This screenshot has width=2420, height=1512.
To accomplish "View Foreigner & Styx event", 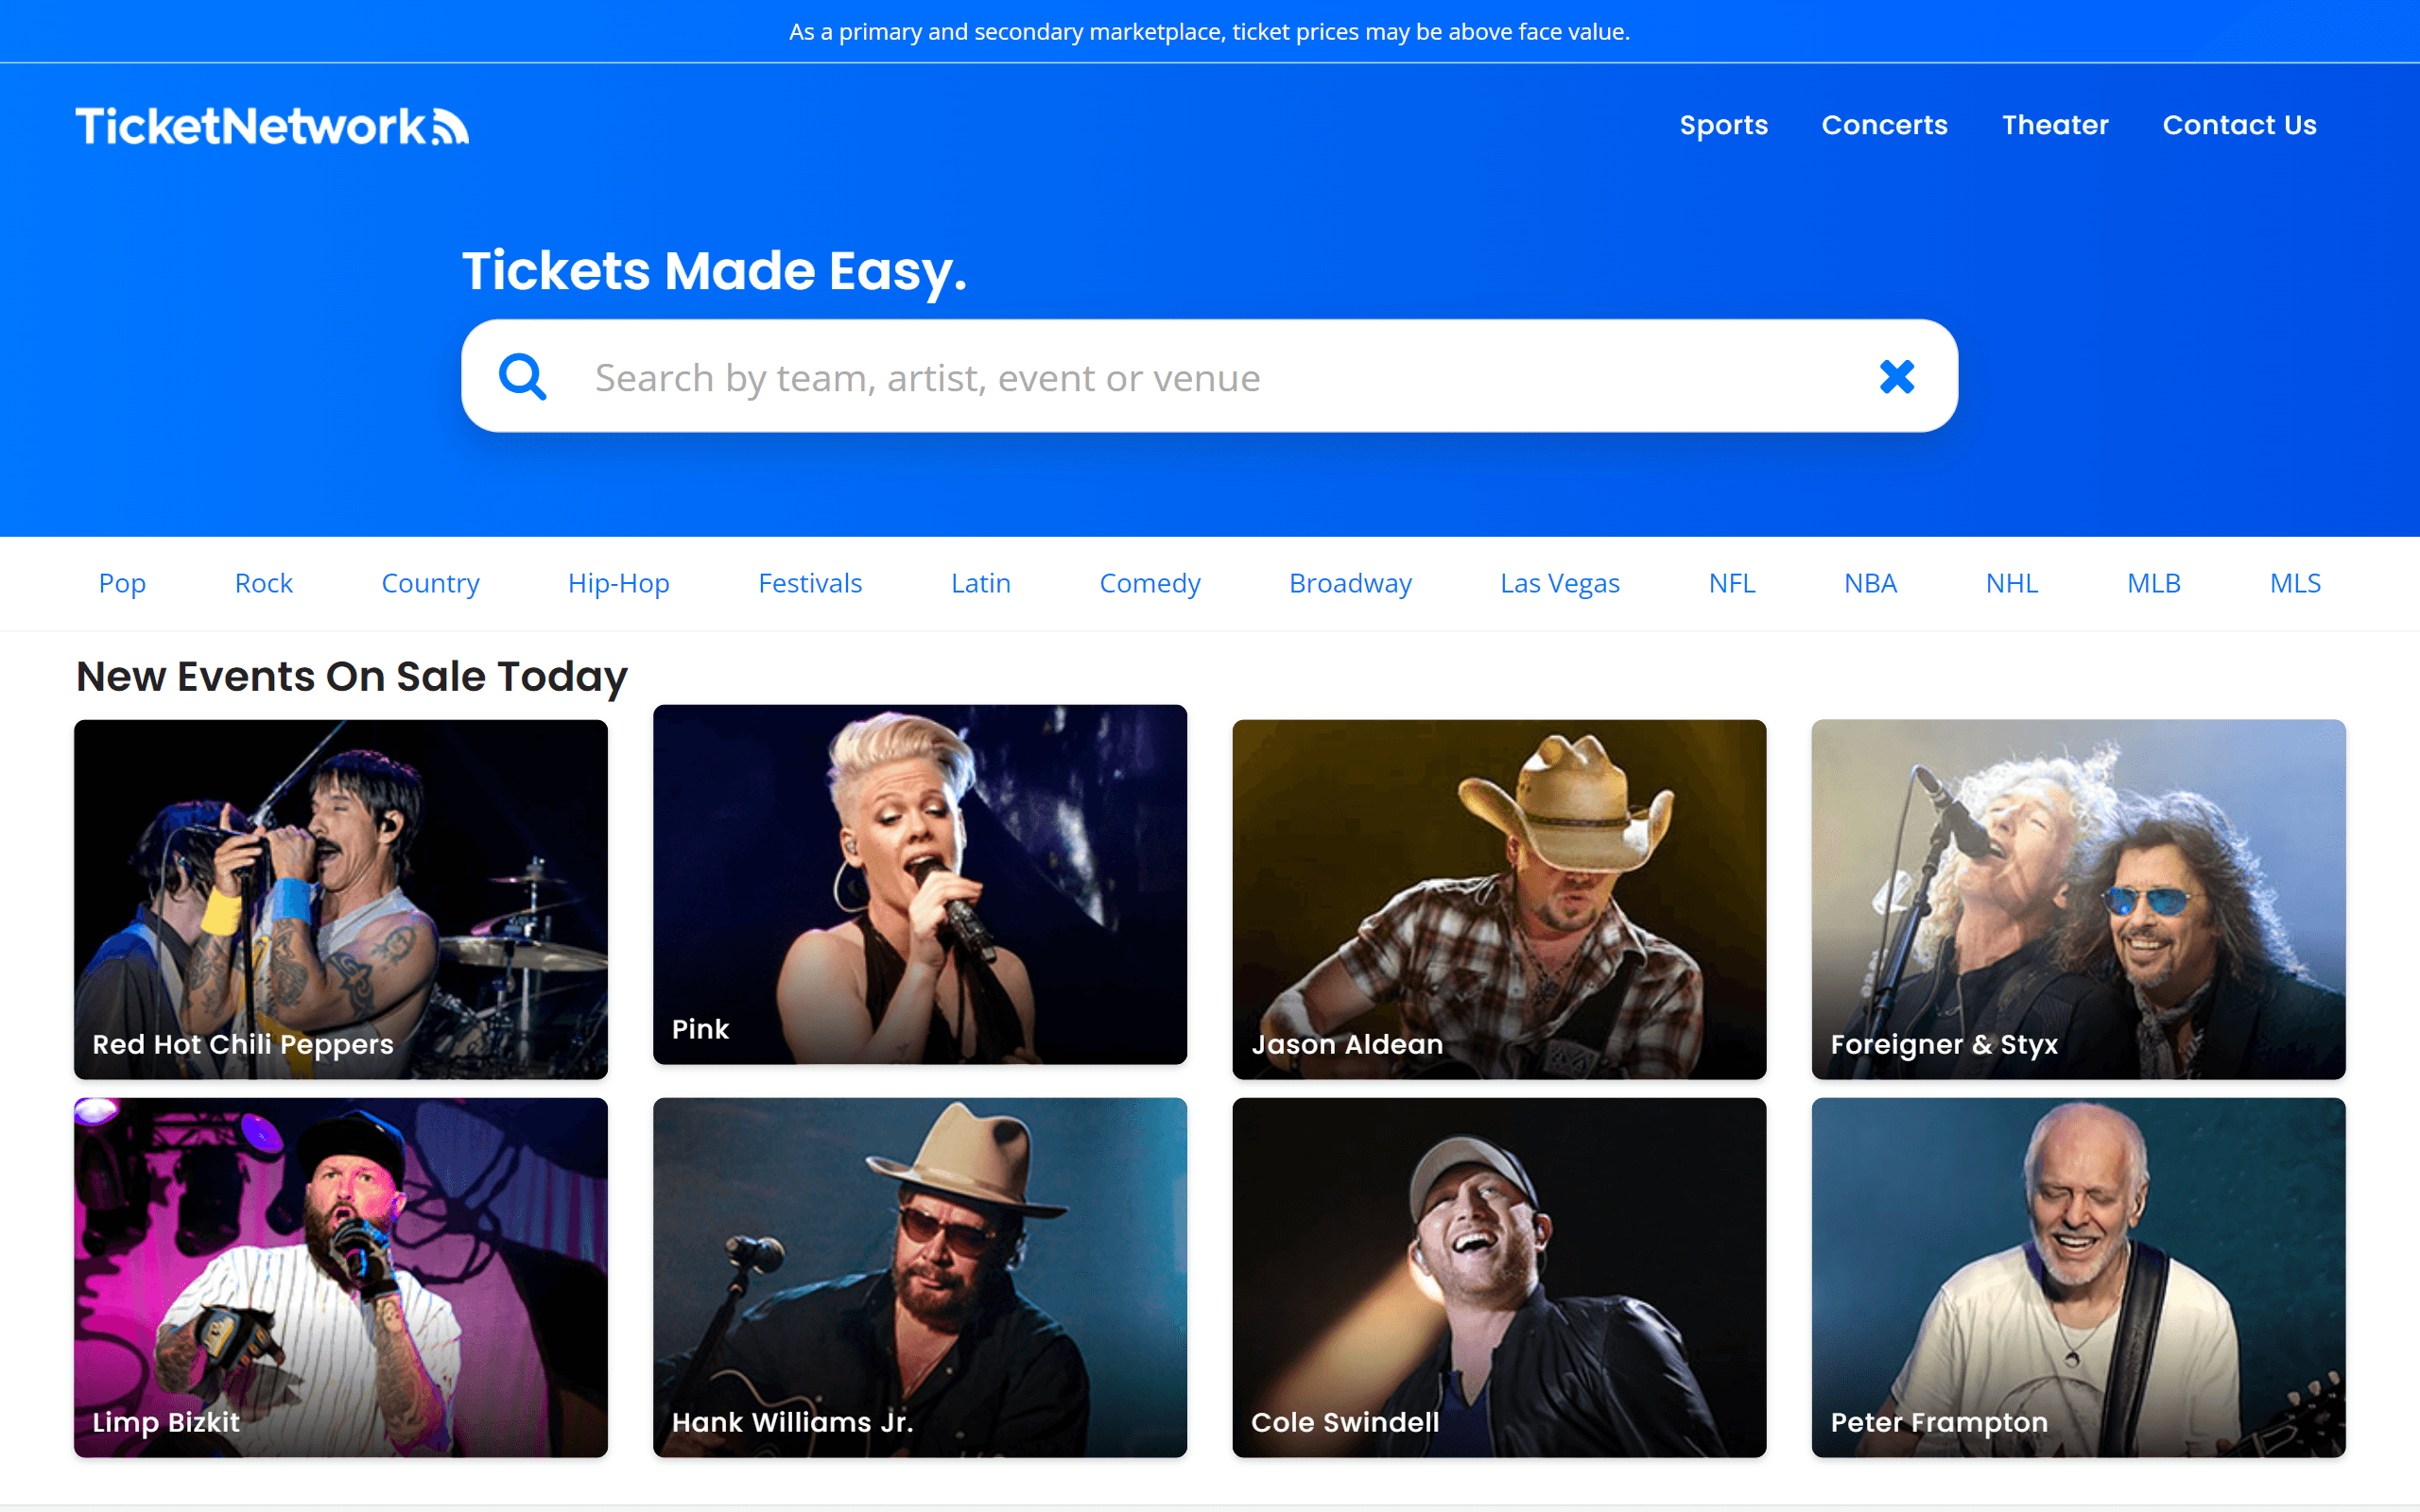I will point(2077,898).
